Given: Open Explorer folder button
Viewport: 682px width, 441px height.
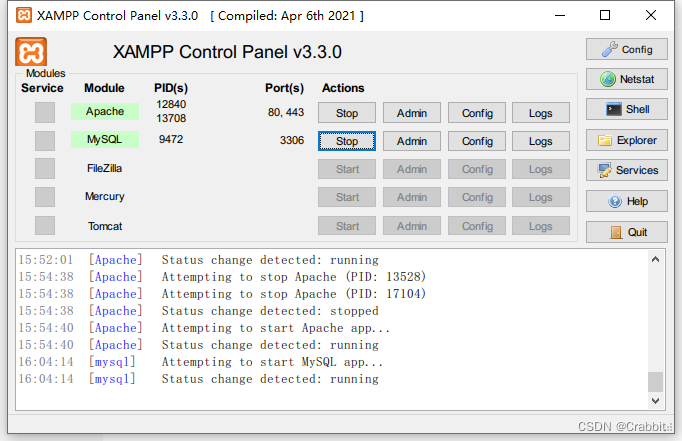Looking at the screenshot, I should [626, 140].
